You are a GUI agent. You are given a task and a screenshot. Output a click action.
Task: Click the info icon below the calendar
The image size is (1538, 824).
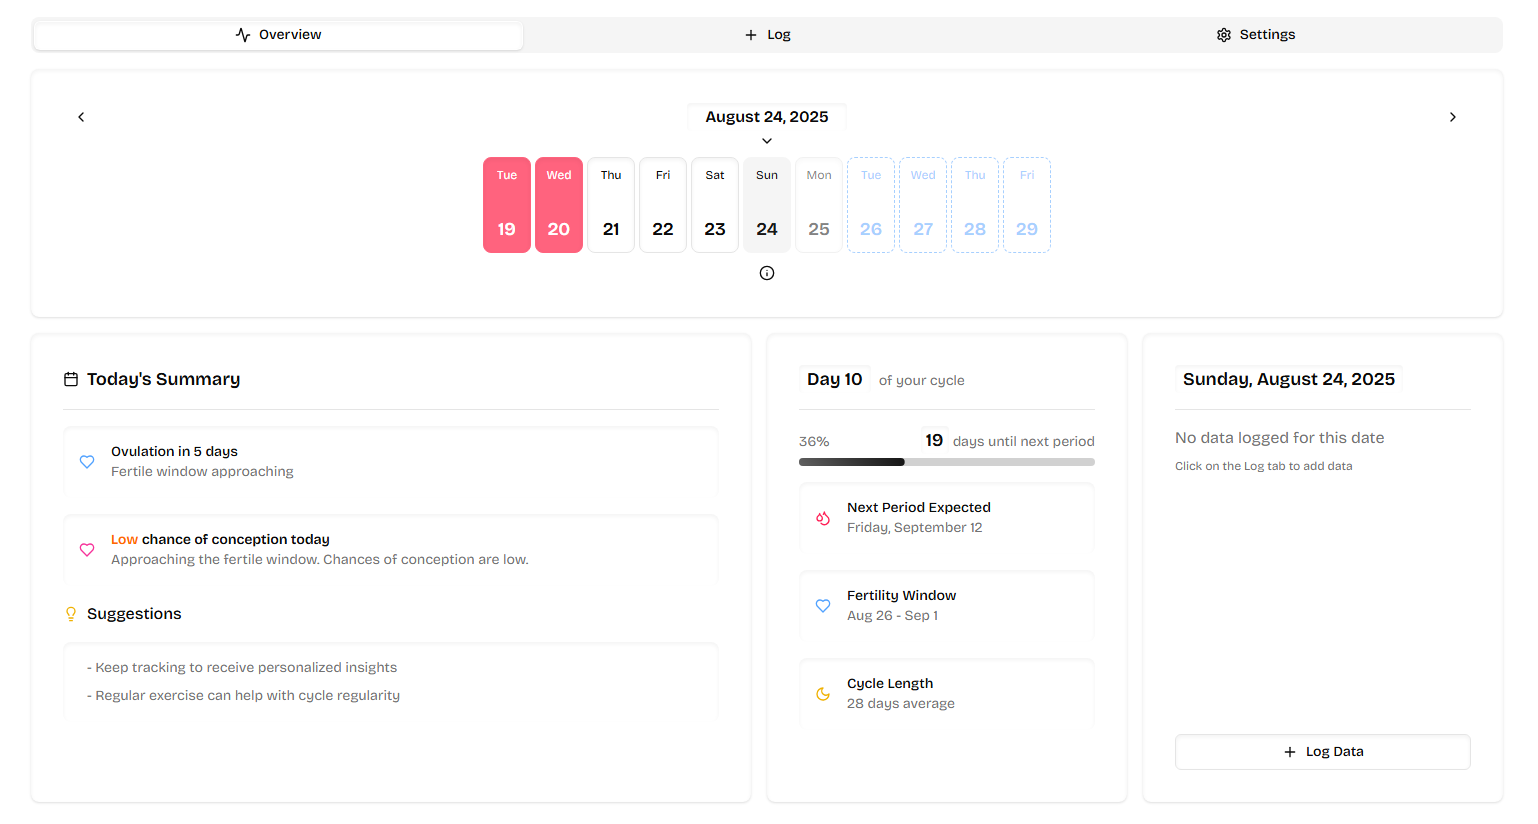[x=767, y=273]
